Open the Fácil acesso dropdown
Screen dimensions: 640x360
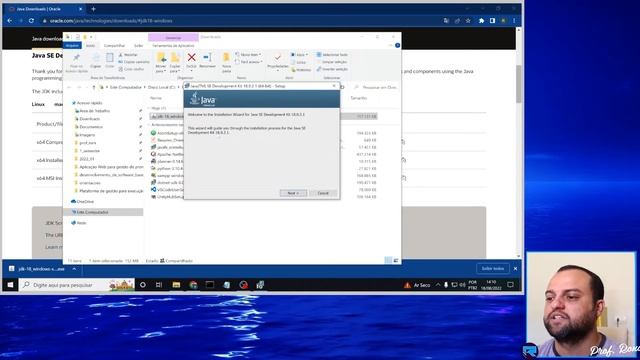[x=249, y=62]
